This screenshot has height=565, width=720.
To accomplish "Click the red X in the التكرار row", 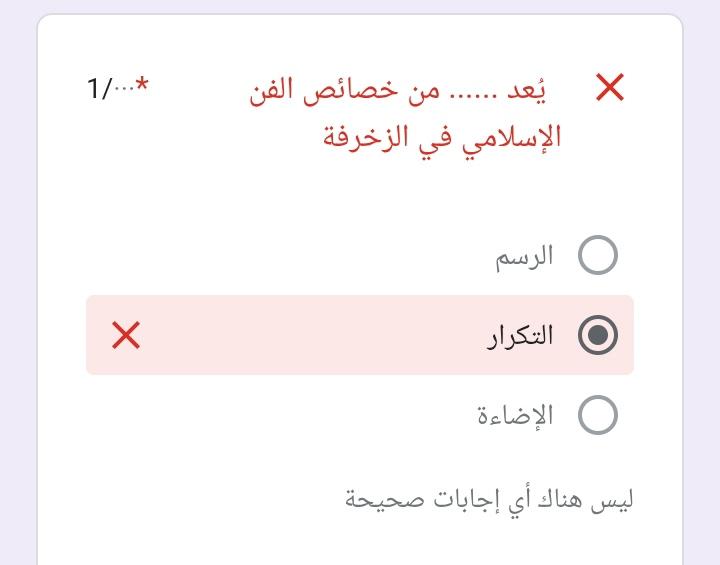I will pos(126,335).
